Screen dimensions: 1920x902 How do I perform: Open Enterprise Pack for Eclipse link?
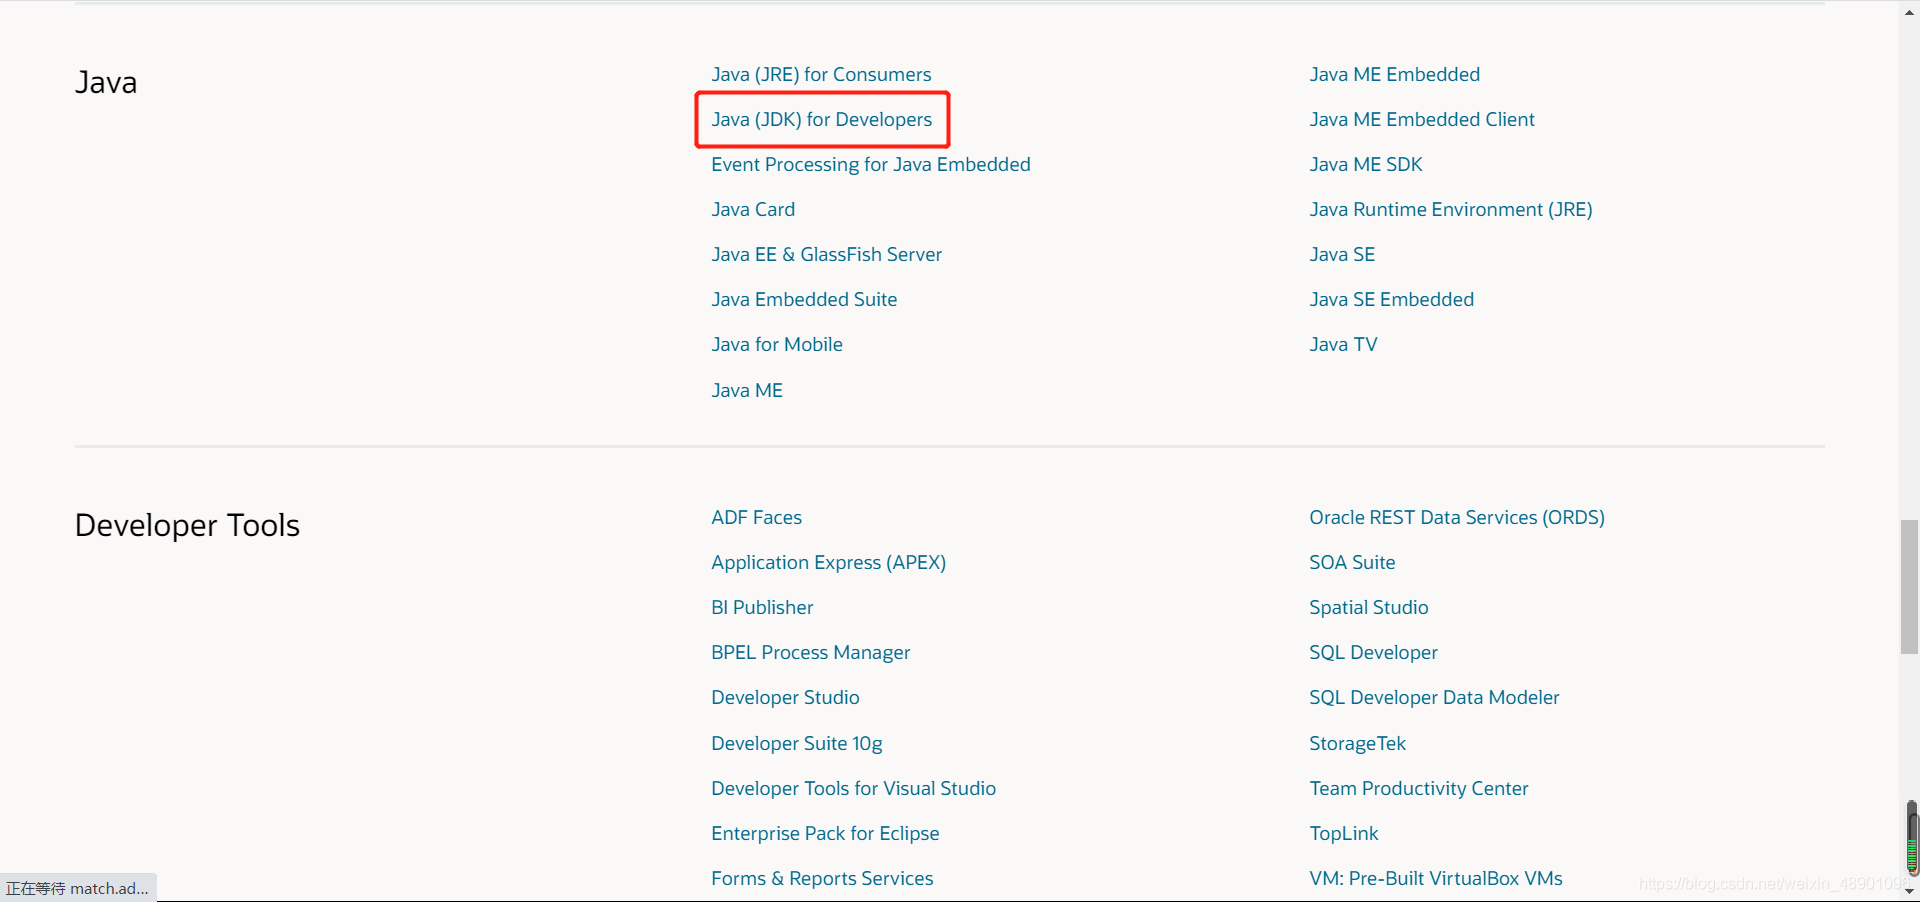825,834
